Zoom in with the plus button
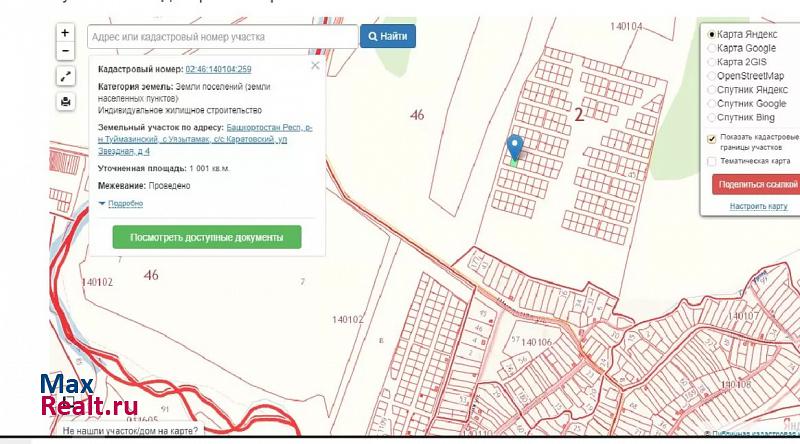 click(x=65, y=33)
